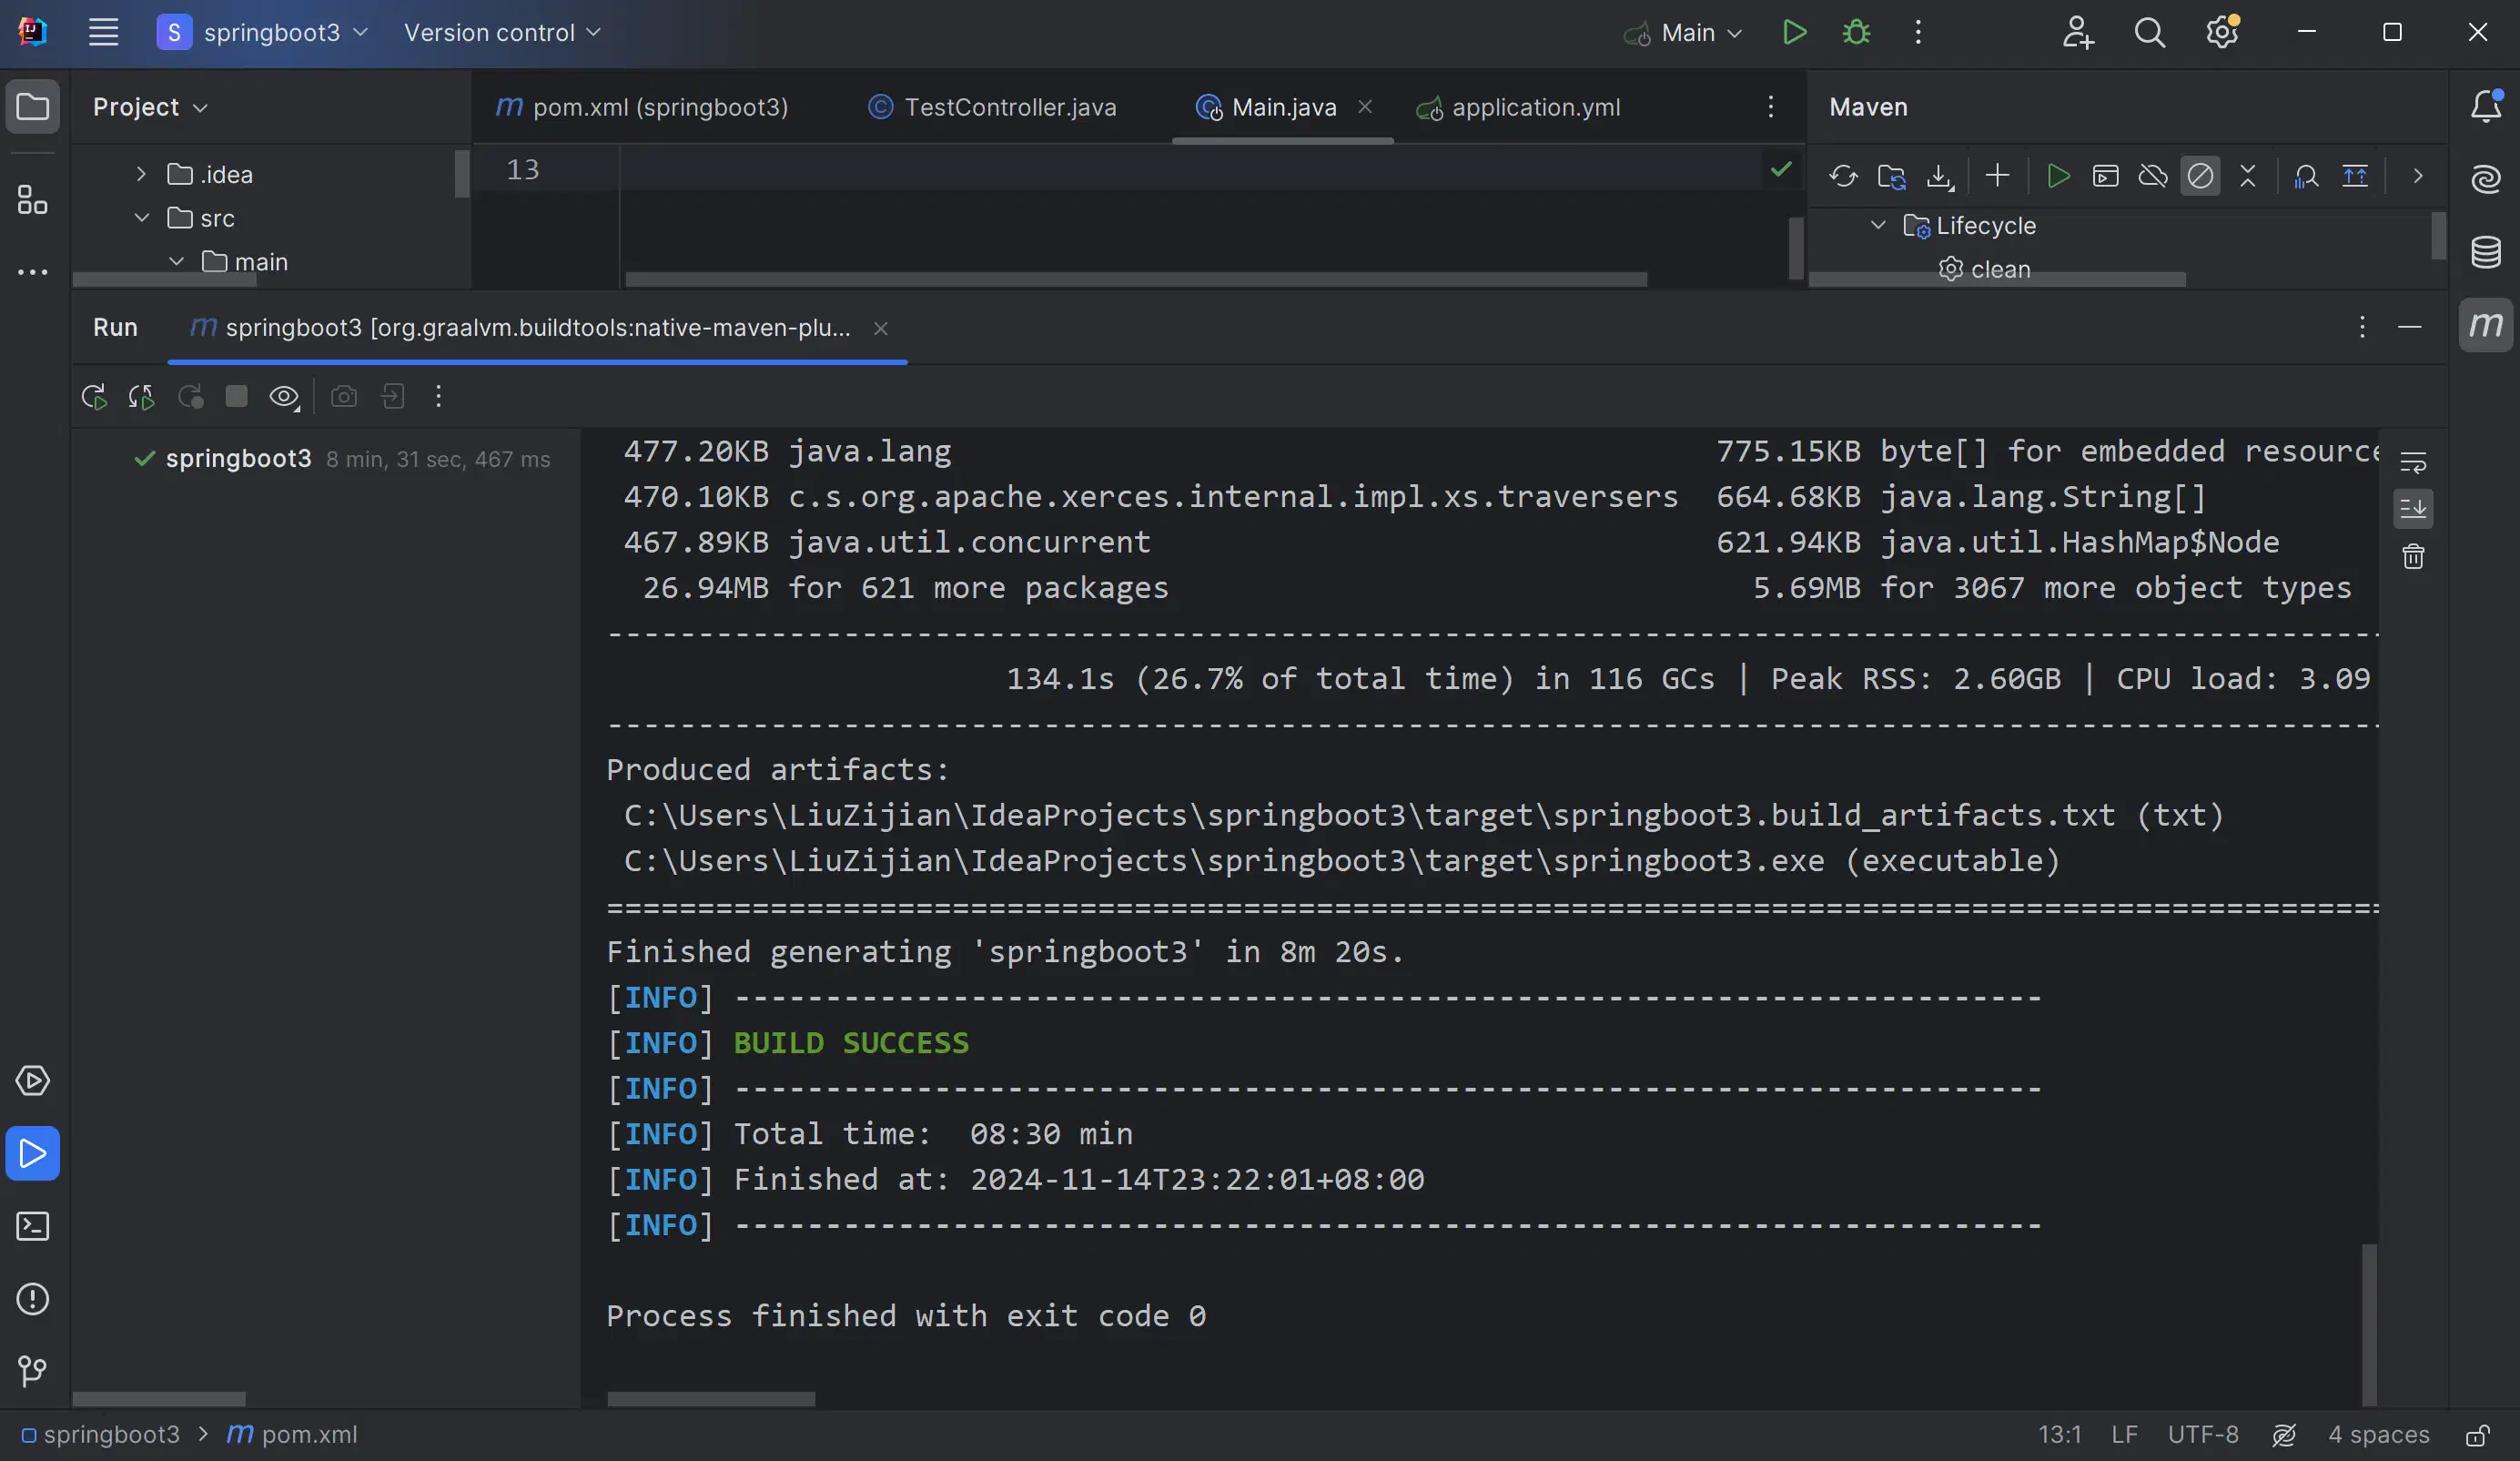Image resolution: width=2520 pixels, height=1461 pixels.
Task: Add a Maven project with plus icon
Action: point(1997,176)
